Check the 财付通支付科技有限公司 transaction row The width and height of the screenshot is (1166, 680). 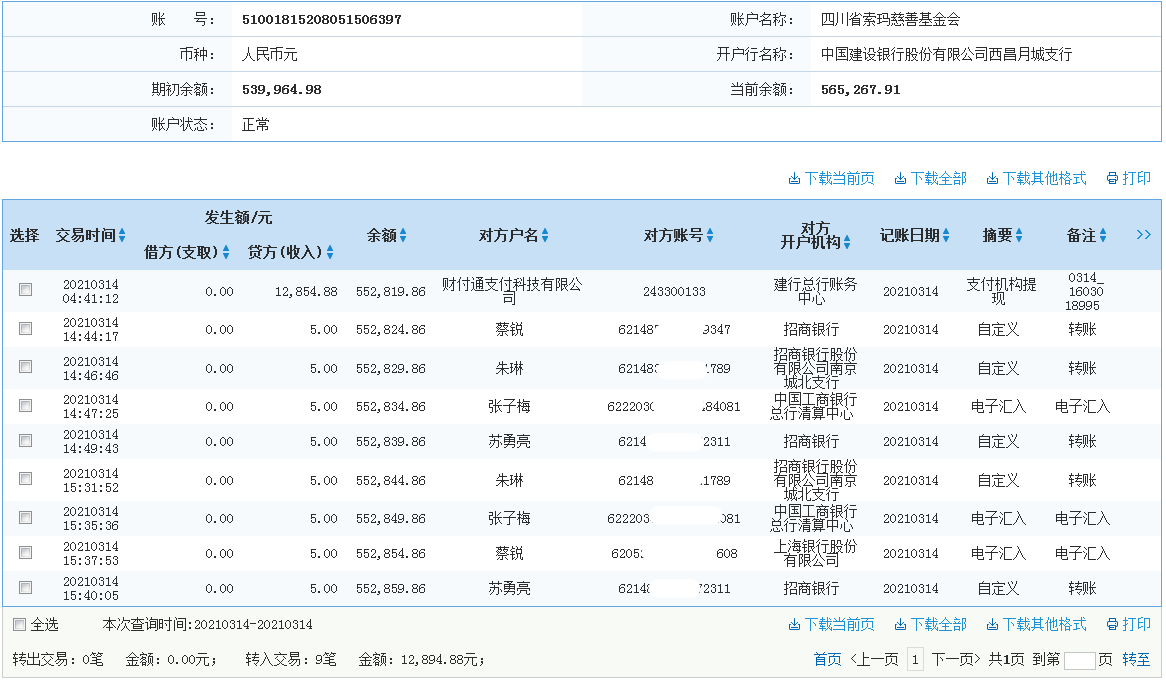click(x=25, y=290)
